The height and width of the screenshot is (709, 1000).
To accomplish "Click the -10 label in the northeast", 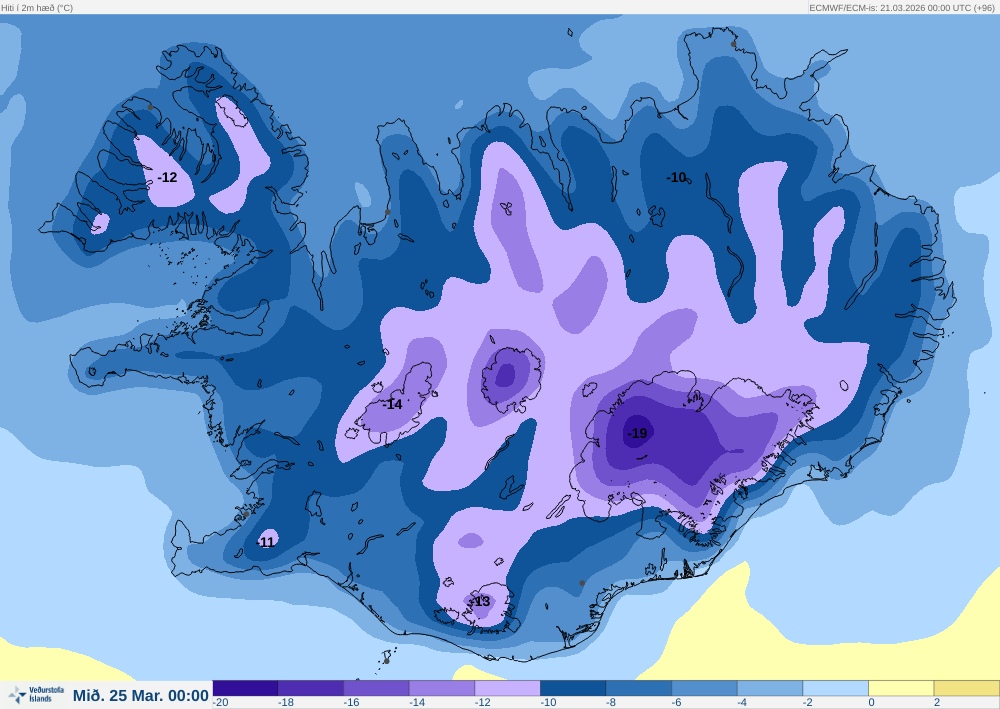I will (x=676, y=177).
